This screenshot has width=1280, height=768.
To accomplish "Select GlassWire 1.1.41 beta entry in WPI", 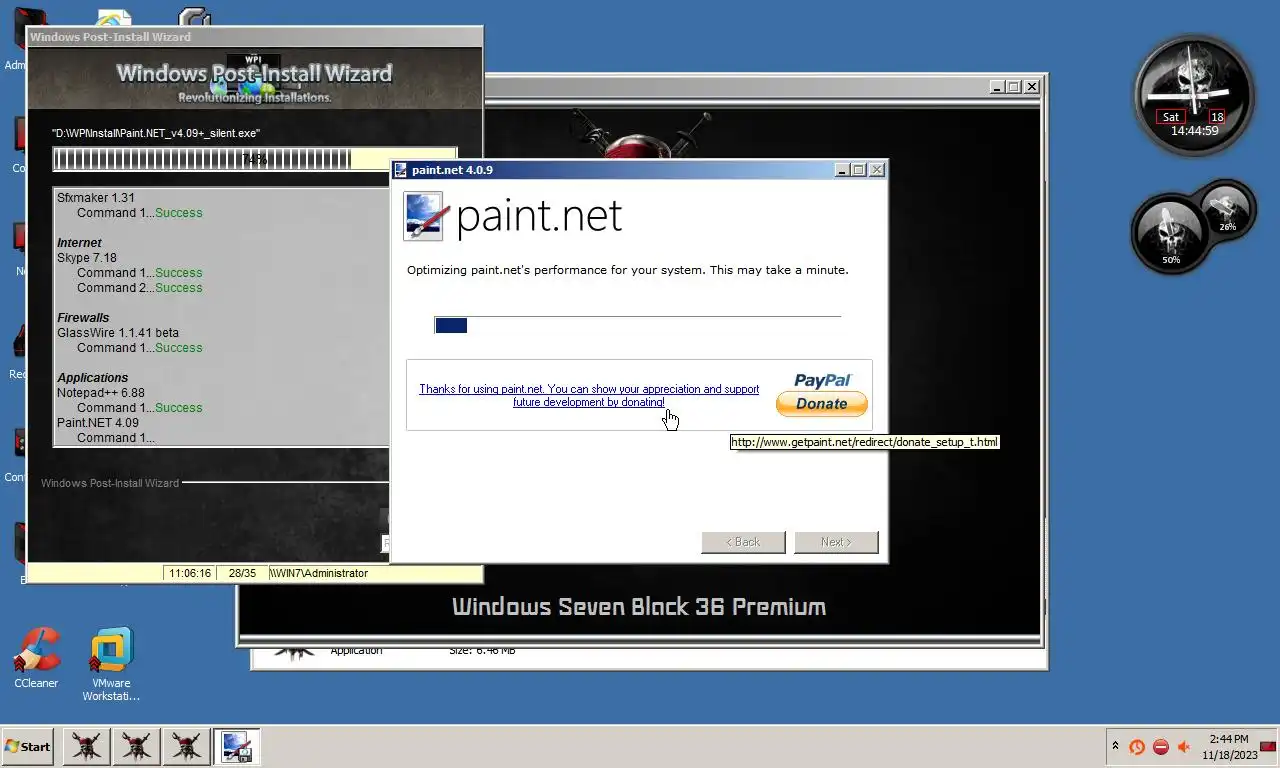I will 118,333.
